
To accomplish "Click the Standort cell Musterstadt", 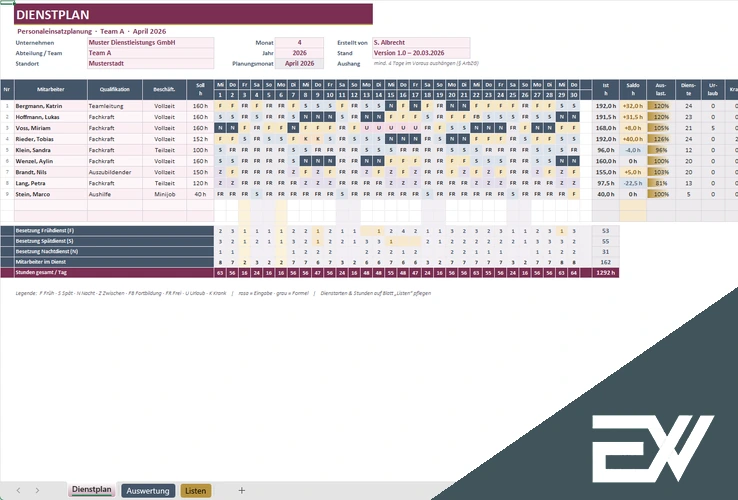I will [x=150, y=63].
